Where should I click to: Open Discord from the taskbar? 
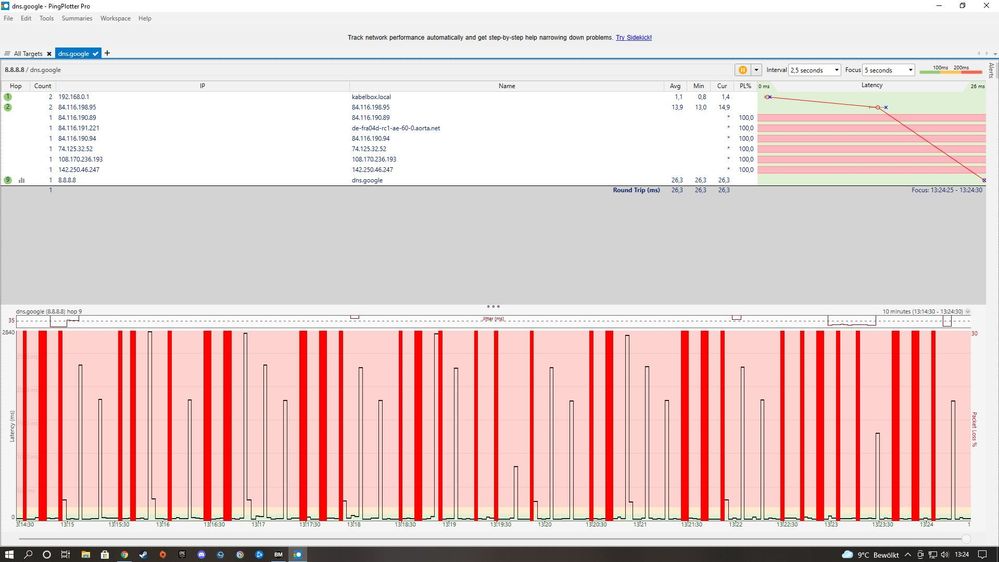click(x=201, y=554)
